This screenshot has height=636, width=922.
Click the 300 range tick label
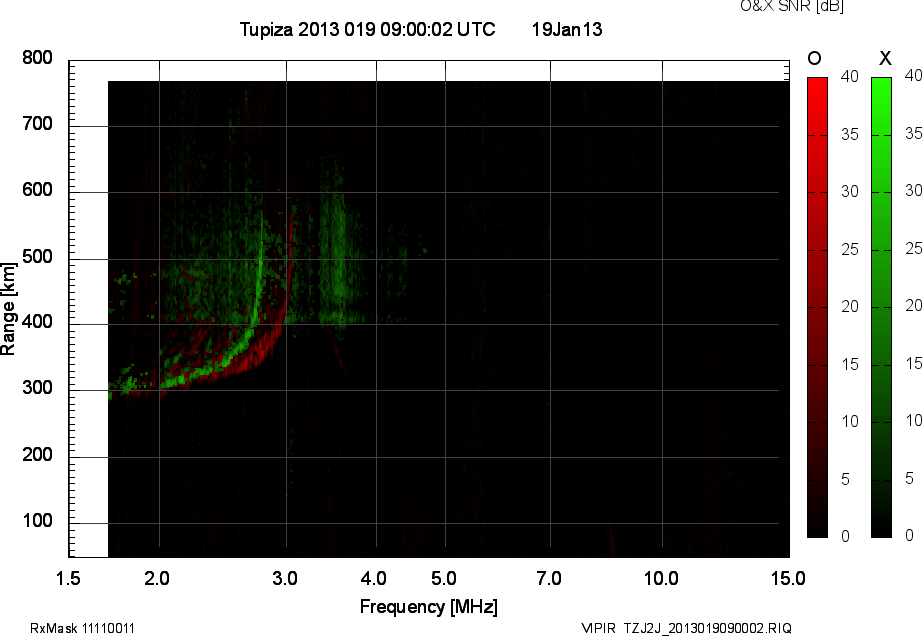point(37,388)
